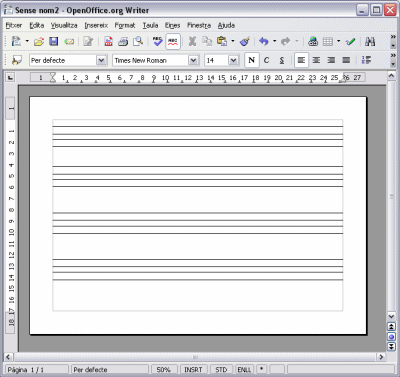Click the horizontal scrollbar thumb
Viewport: 400px width, 377px height.
[196, 357]
